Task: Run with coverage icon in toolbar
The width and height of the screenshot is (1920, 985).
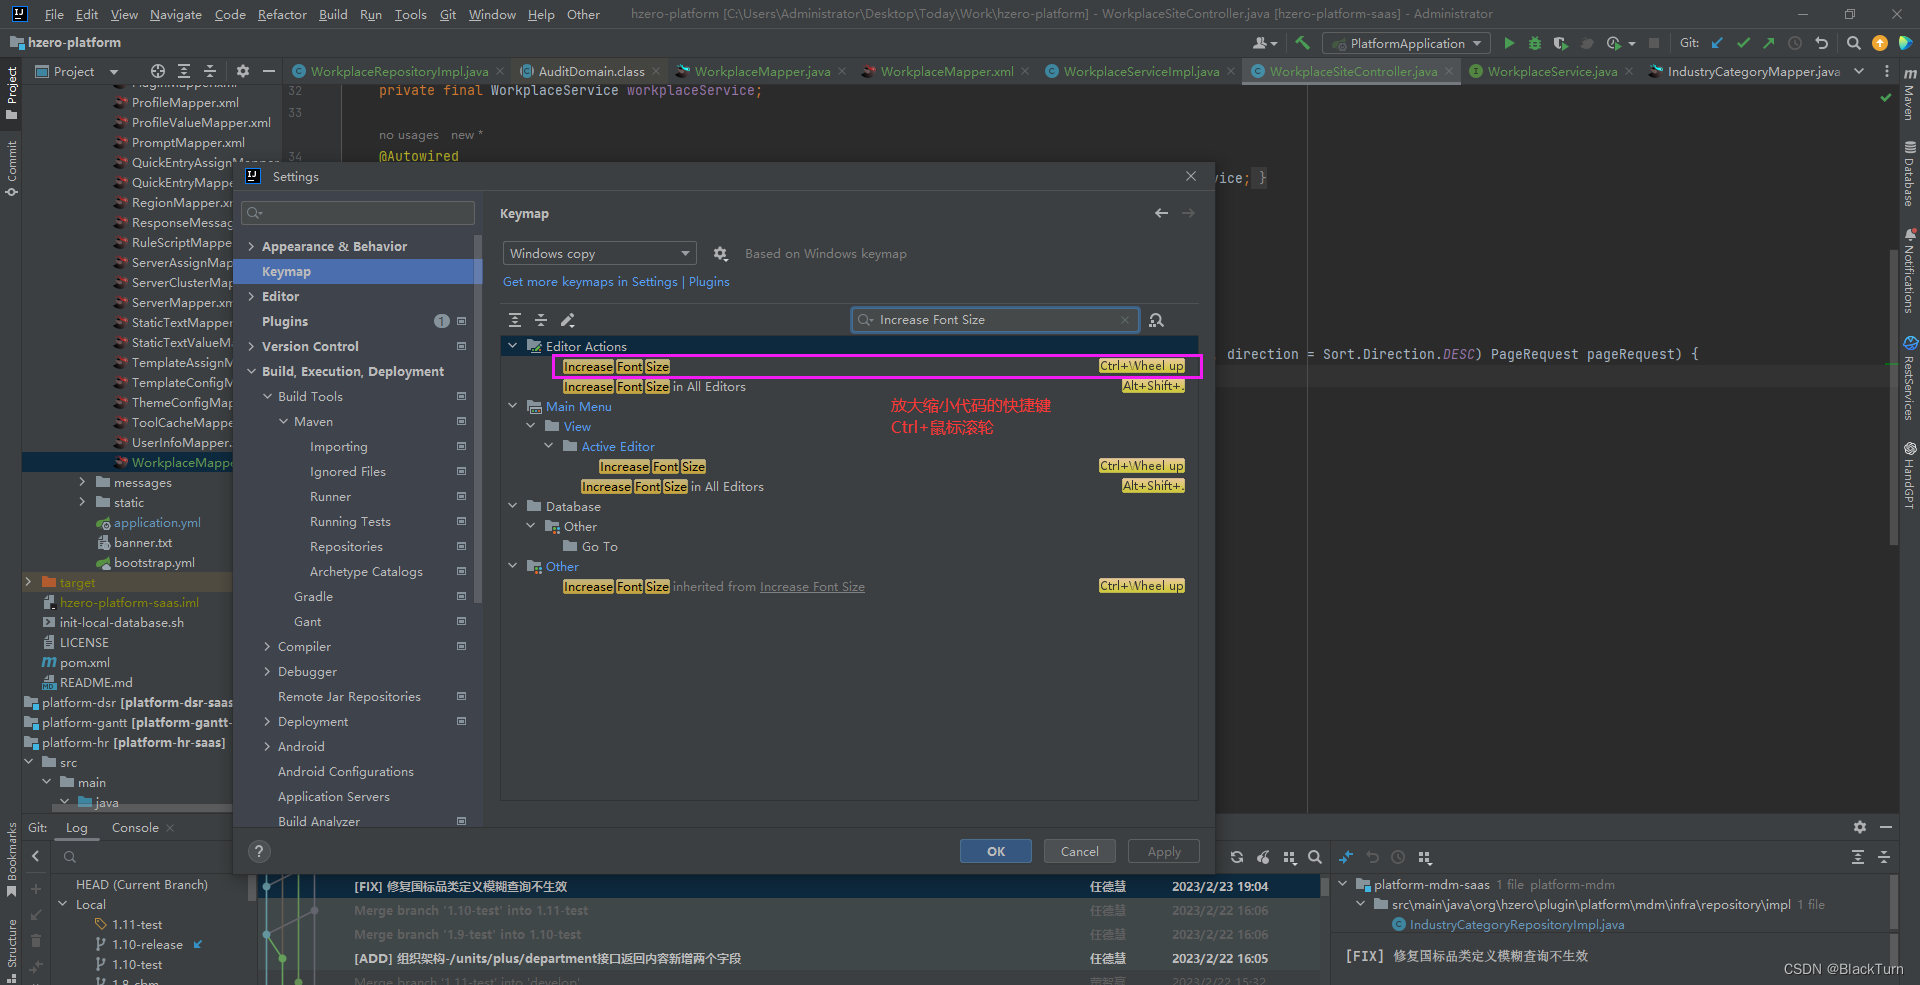Action: [1560, 43]
